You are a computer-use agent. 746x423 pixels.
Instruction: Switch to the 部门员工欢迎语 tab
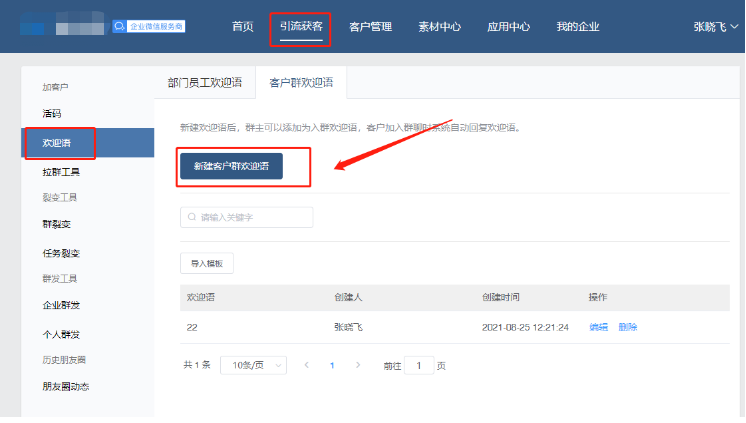click(x=205, y=83)
